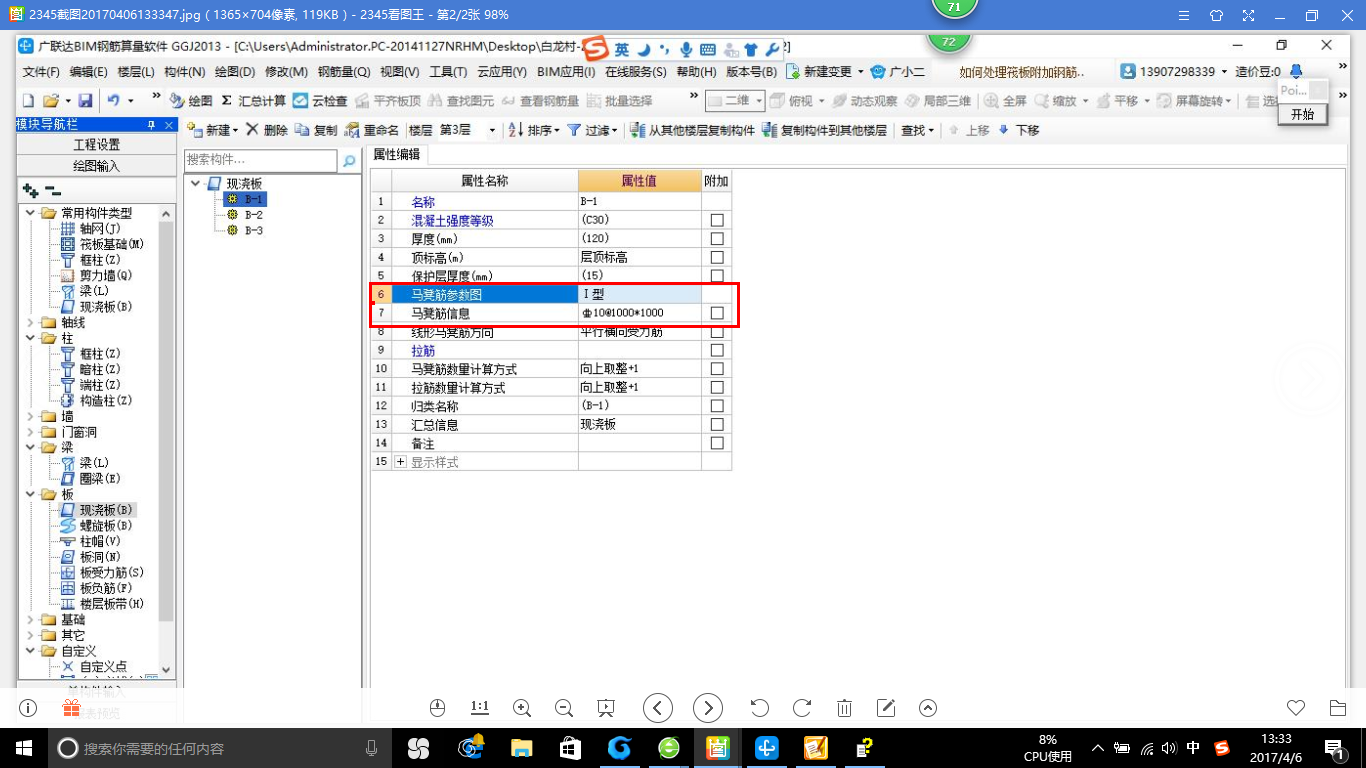Image resolution: width=1366 pixels, height=768 pixels.
Task: Switch to the 属性编辑 tab
Action: [x=397, y=154]
